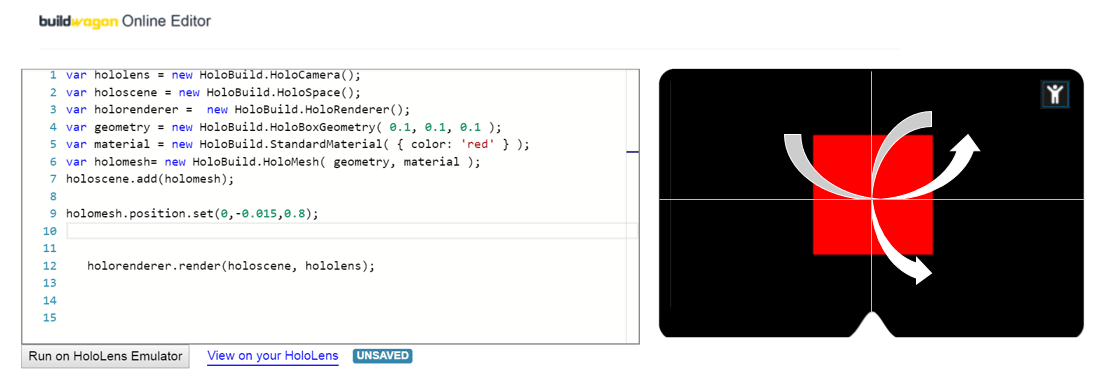Image resolution: width=1102 pixels, height=381 pixels.
Task: Open View on your HoloLens link
Action: coord(273,356)
